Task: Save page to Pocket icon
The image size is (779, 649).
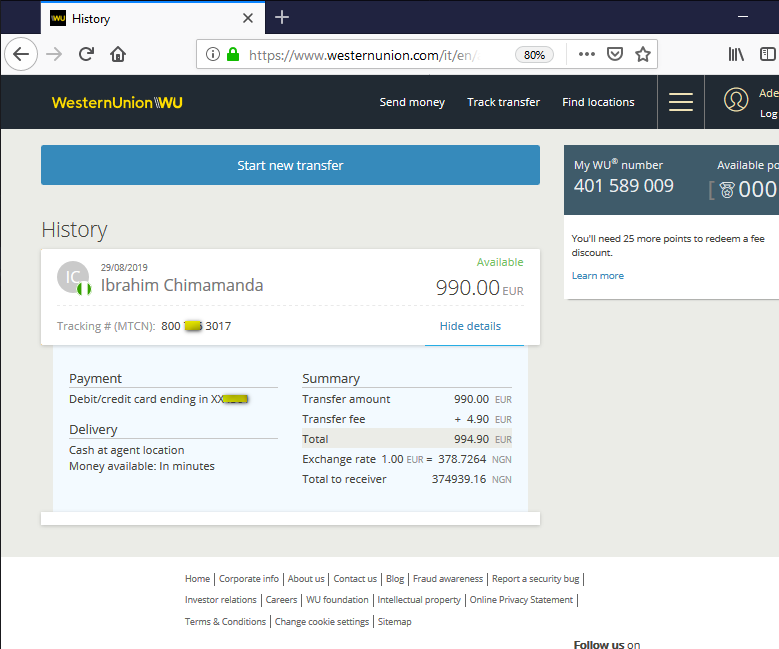Action: tap(615, 54)
